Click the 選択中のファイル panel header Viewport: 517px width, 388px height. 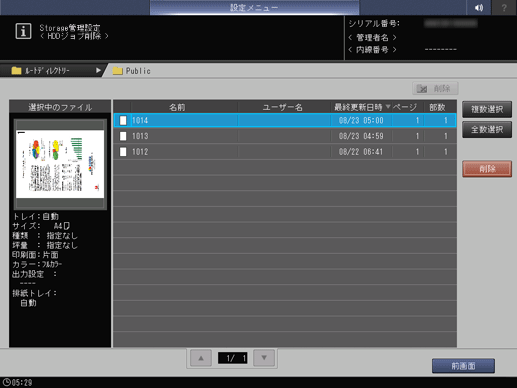60,107
